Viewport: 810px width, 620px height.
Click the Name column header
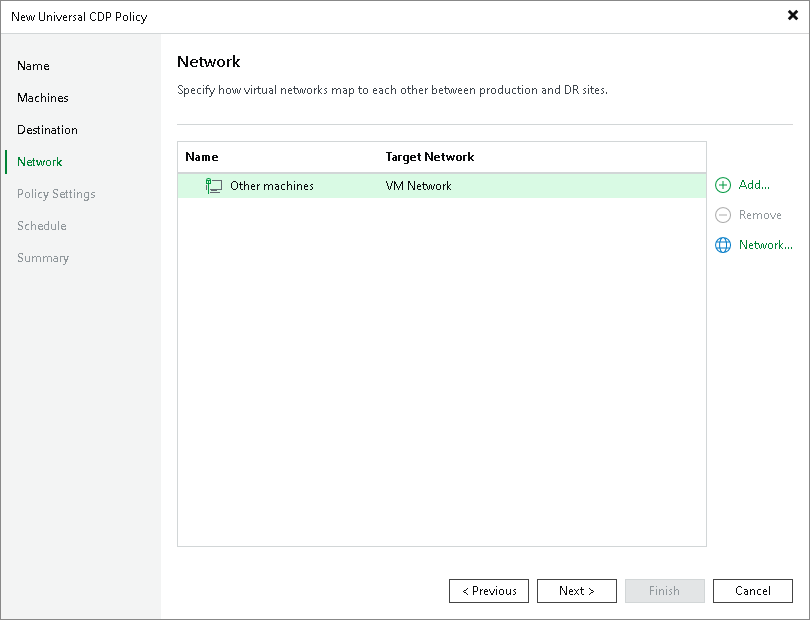pyautogui.click(x=201, y=157)
